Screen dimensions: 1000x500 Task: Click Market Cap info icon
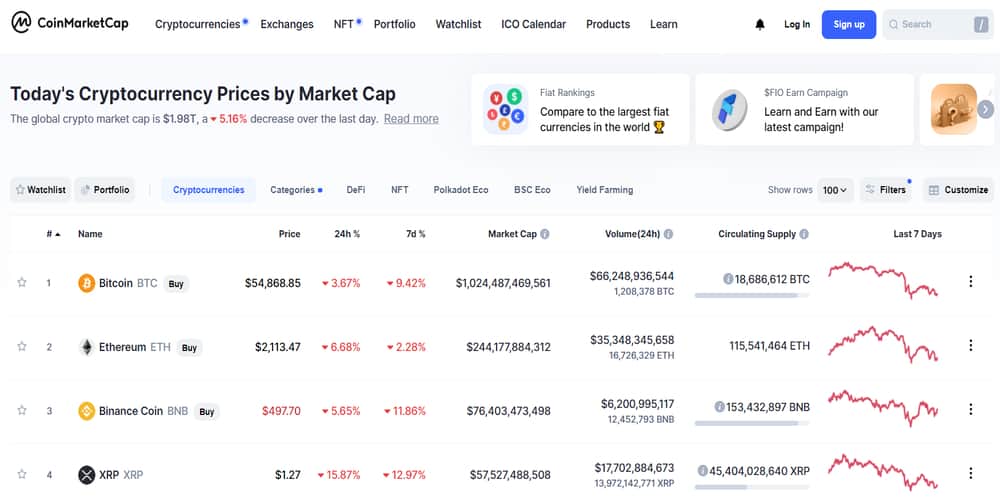(545, 234)
